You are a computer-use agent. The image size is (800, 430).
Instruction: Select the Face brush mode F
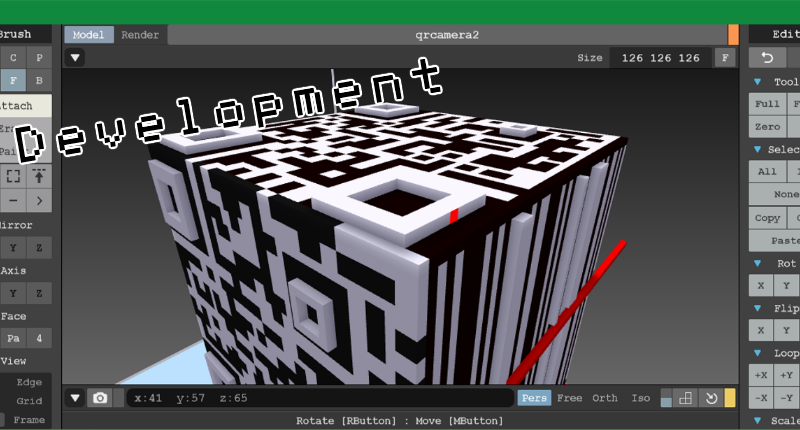point(13,81)
